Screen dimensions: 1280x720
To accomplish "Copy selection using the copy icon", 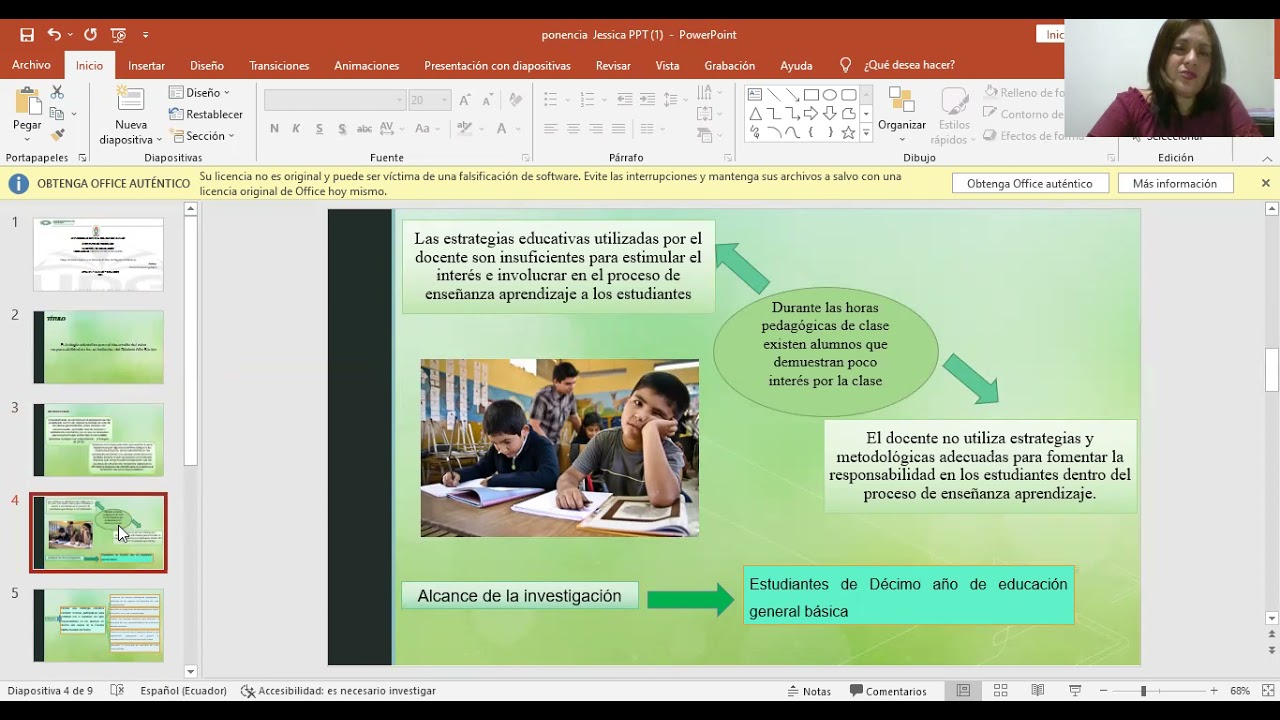I will [x=57, y=114].
